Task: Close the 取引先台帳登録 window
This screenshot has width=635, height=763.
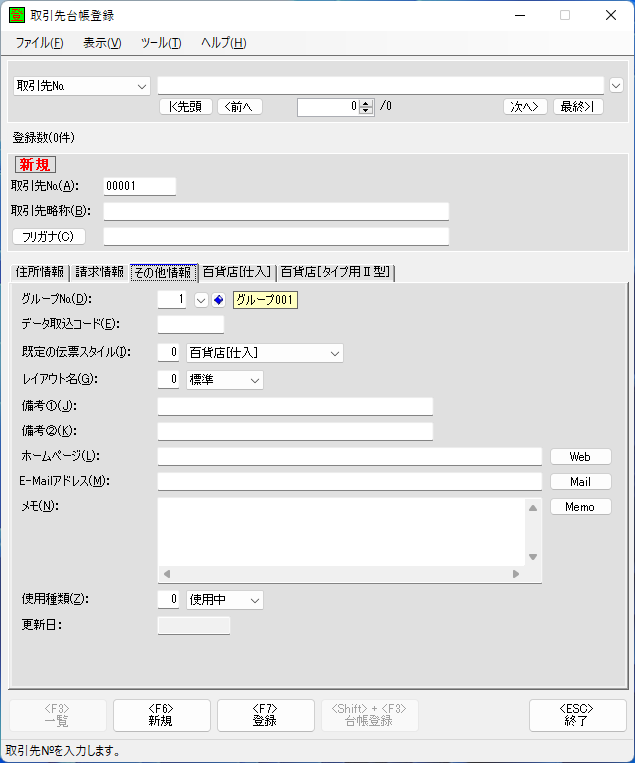Action: click(611, 16)
